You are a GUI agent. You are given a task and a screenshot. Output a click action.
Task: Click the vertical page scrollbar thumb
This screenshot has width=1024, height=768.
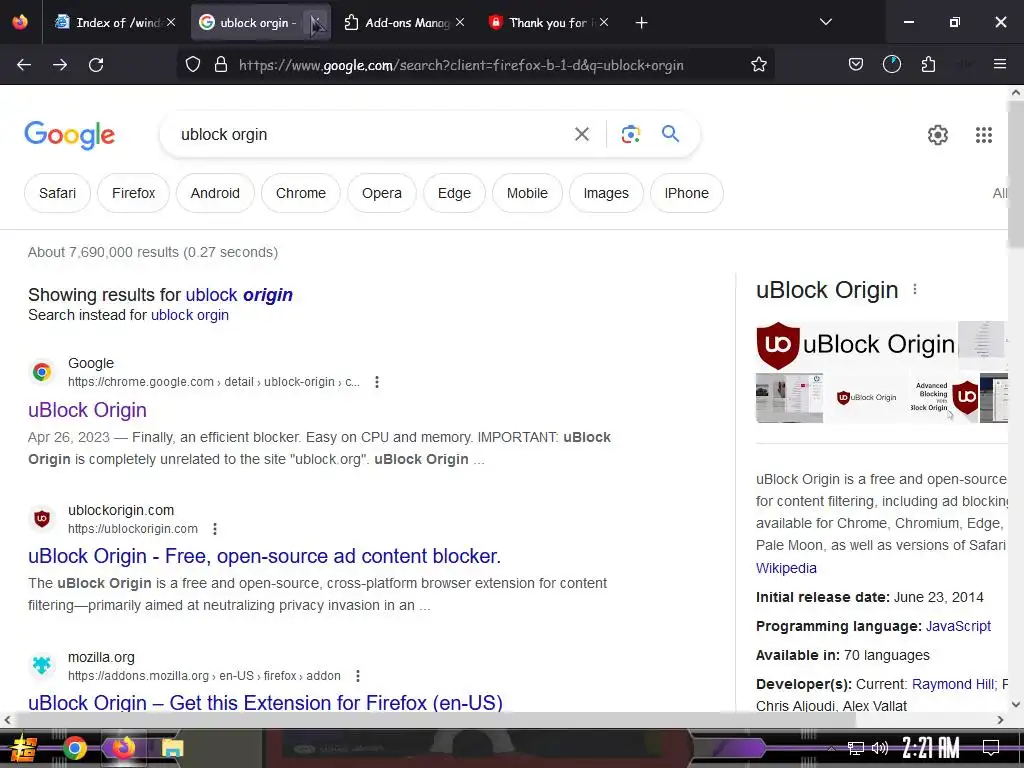[1016, 175]
